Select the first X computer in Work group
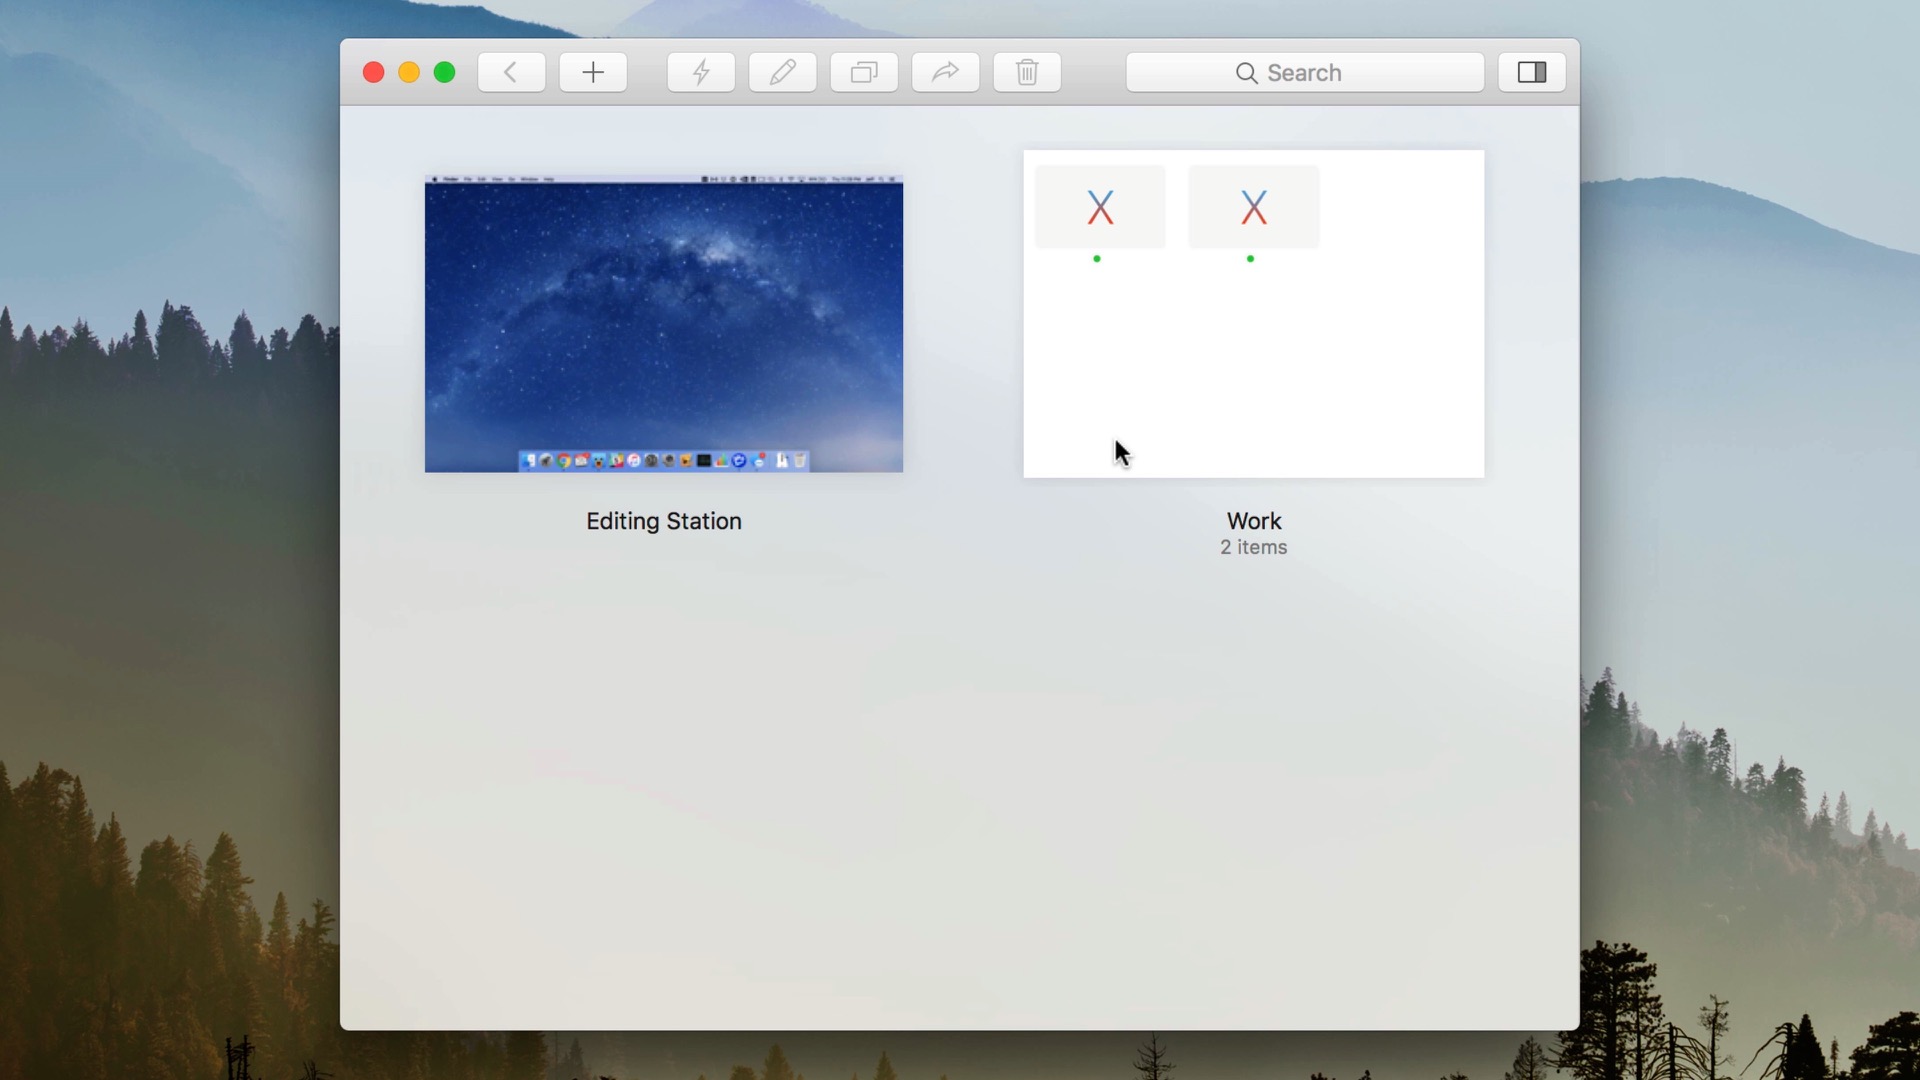 [1100, 207]
